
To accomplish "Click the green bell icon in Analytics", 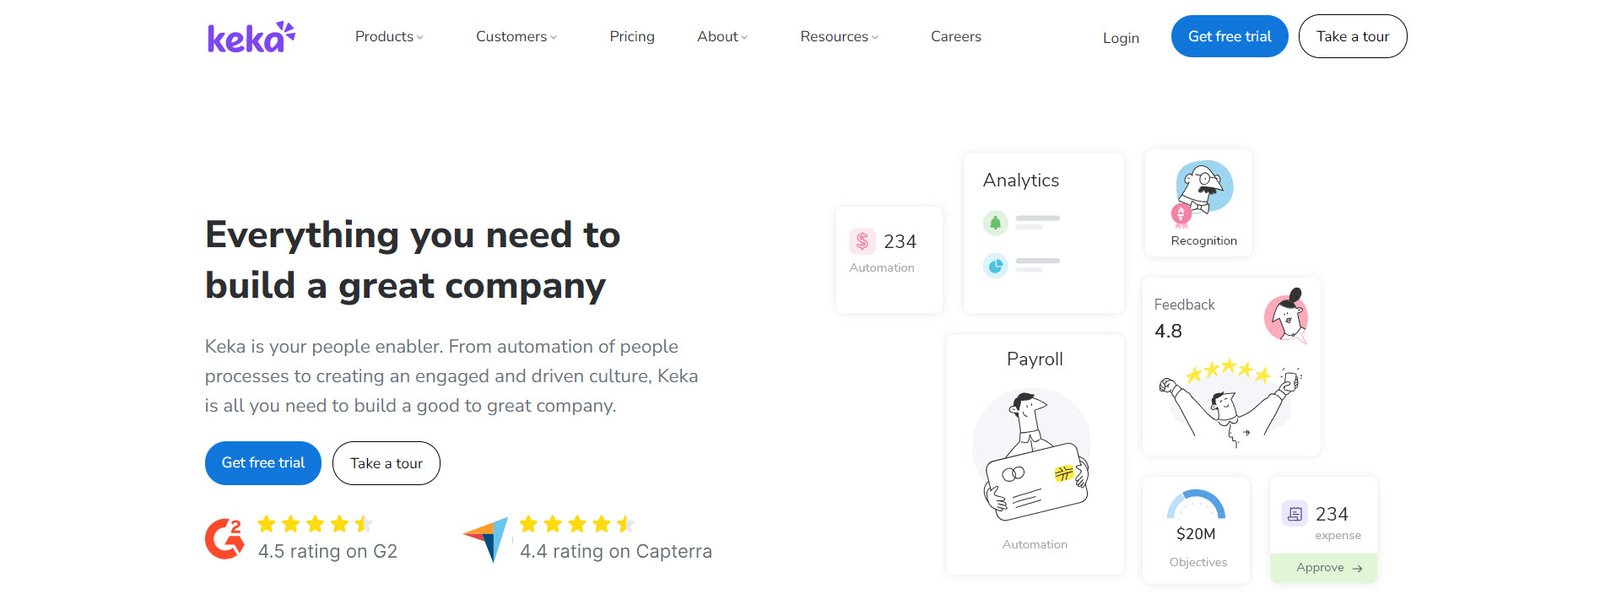I will point(995,223).
